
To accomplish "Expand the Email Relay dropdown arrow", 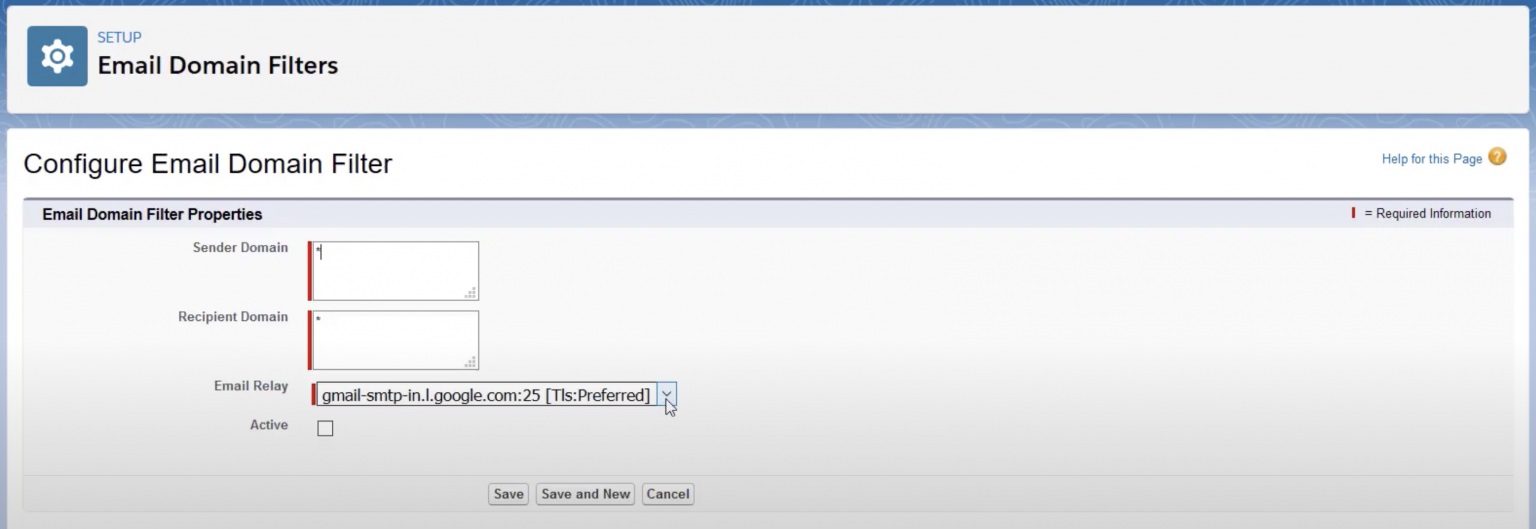I will click(668, 395).
